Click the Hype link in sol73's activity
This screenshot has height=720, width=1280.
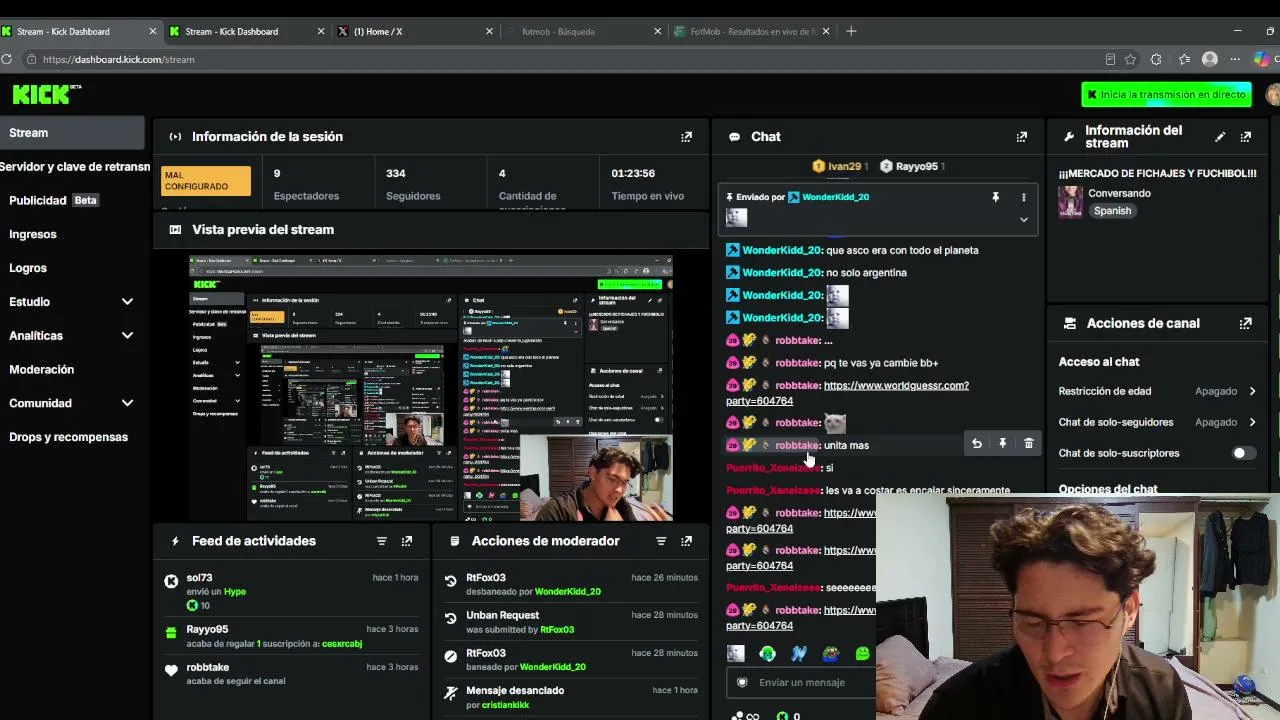tap(234, 592)
